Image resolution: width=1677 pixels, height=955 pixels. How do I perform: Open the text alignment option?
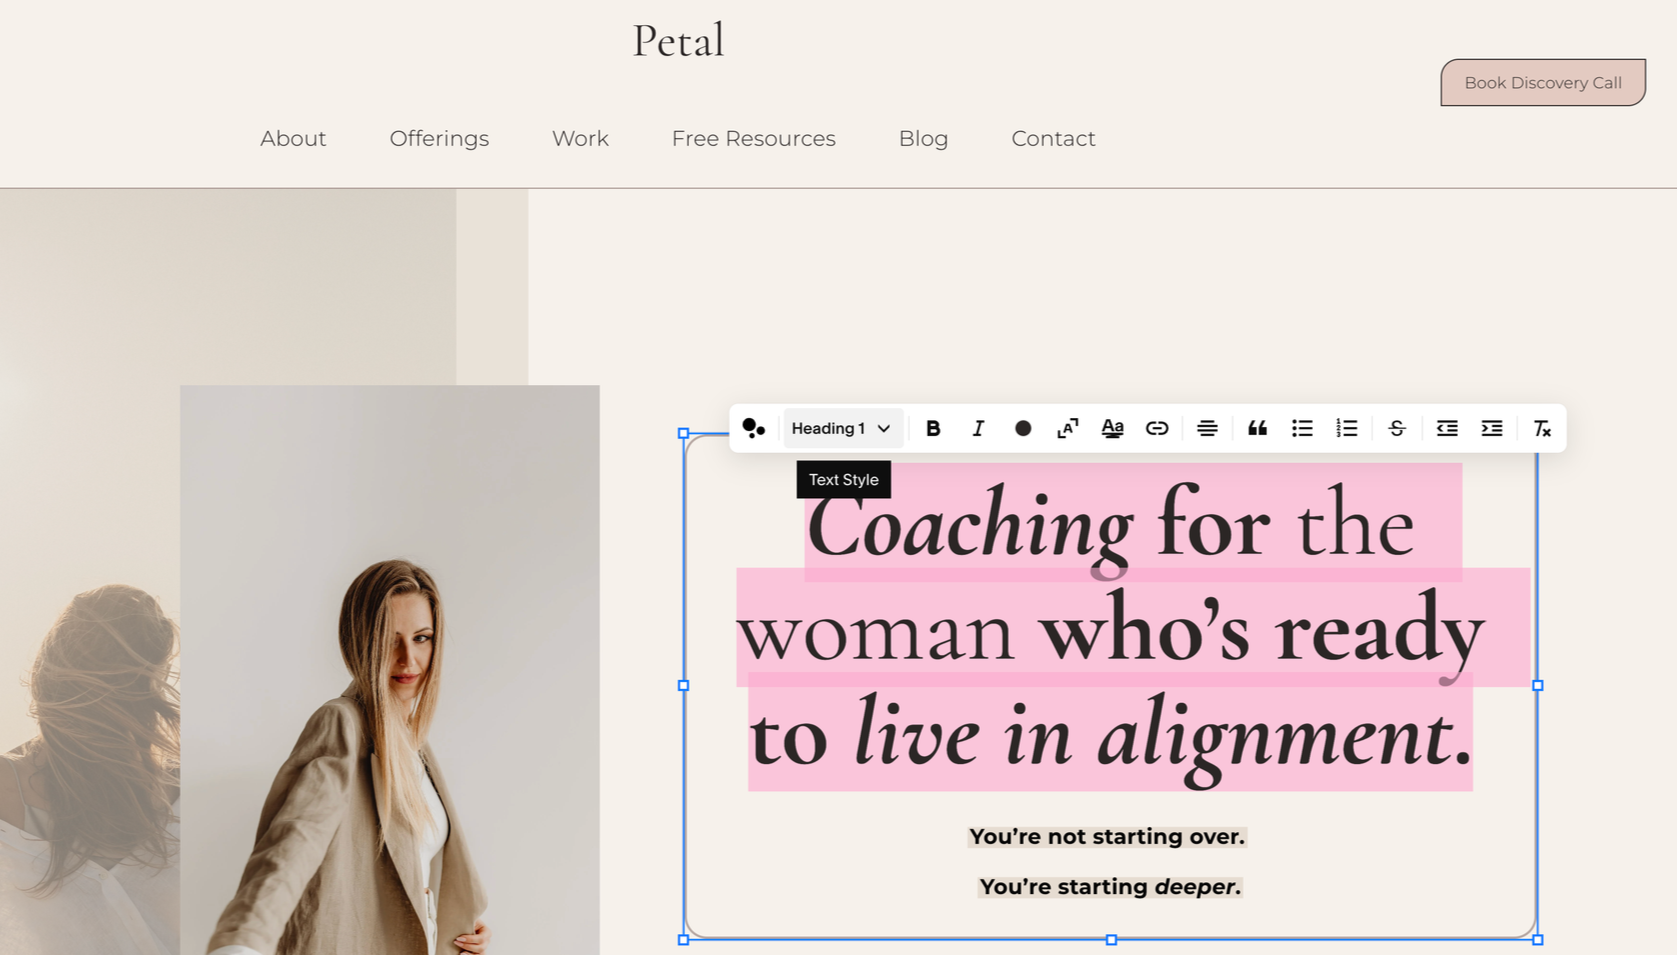click(x=1207, y=429)
